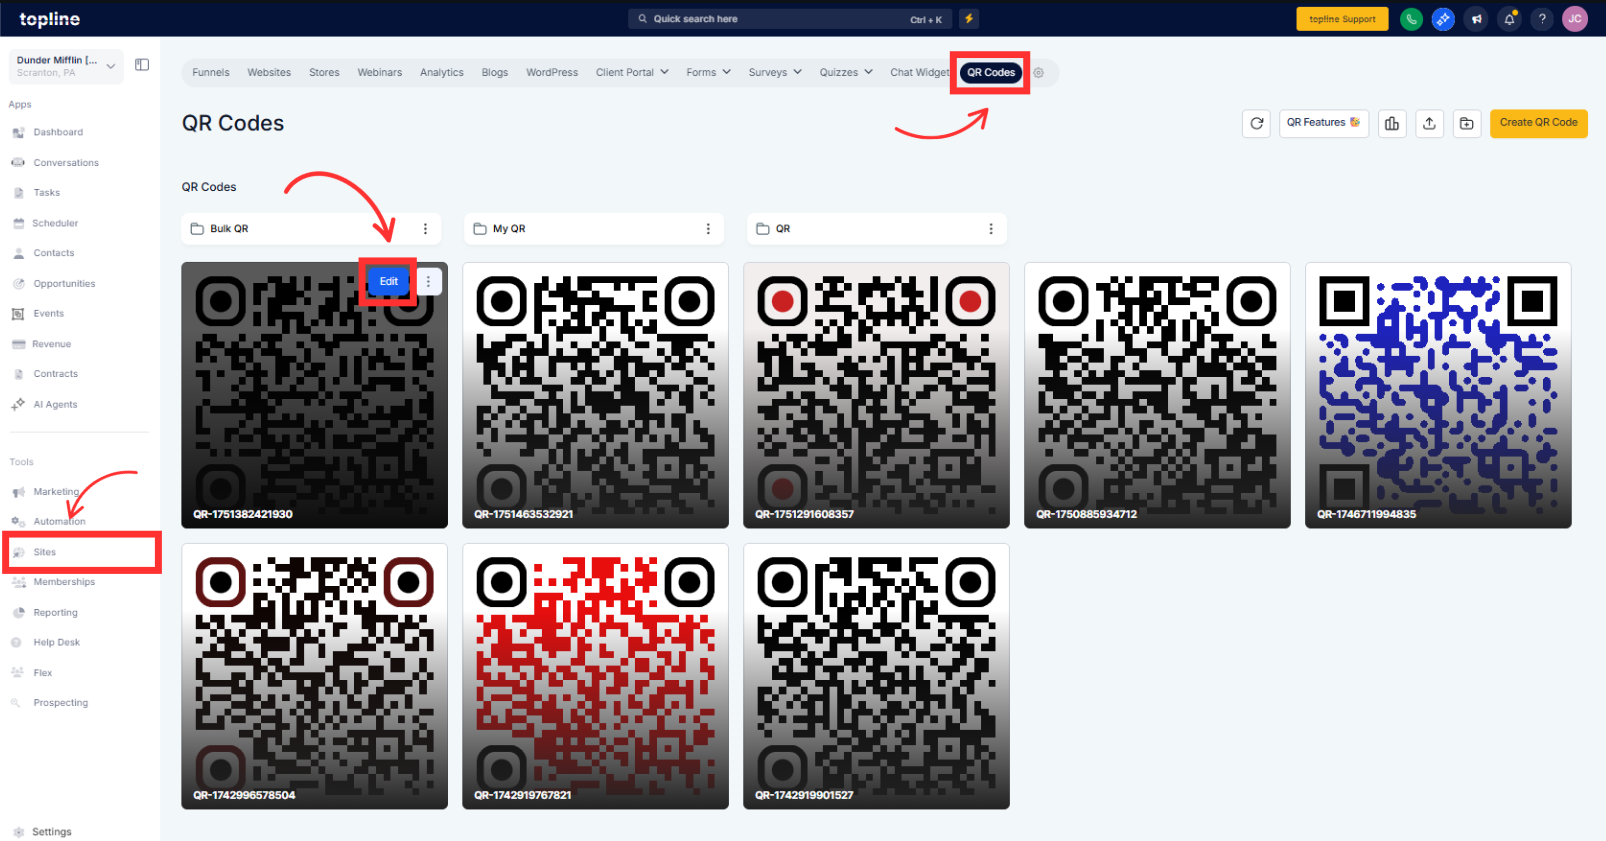
Task: Open Prospecting in the sidebar
Action: click(60, 703)
